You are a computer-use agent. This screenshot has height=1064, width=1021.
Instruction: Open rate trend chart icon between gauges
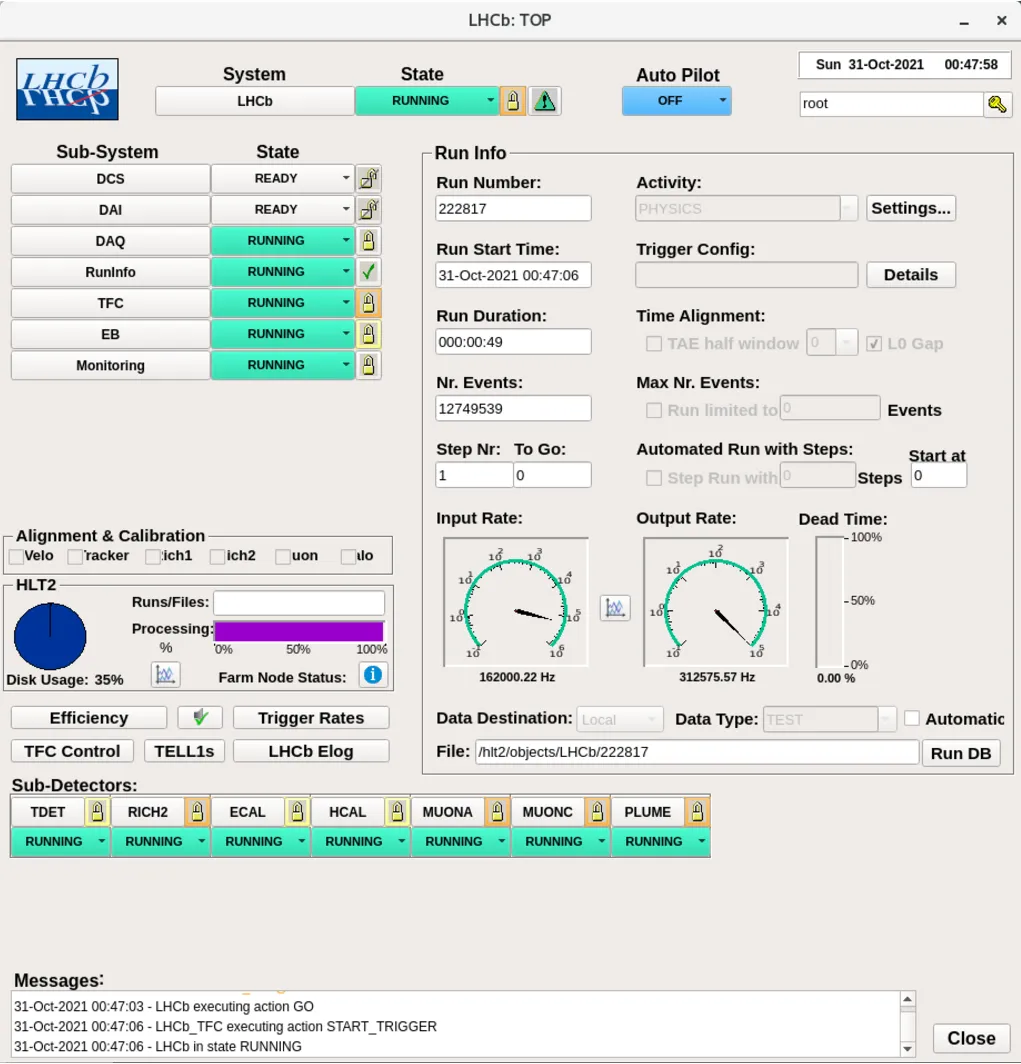pos(615,607)
